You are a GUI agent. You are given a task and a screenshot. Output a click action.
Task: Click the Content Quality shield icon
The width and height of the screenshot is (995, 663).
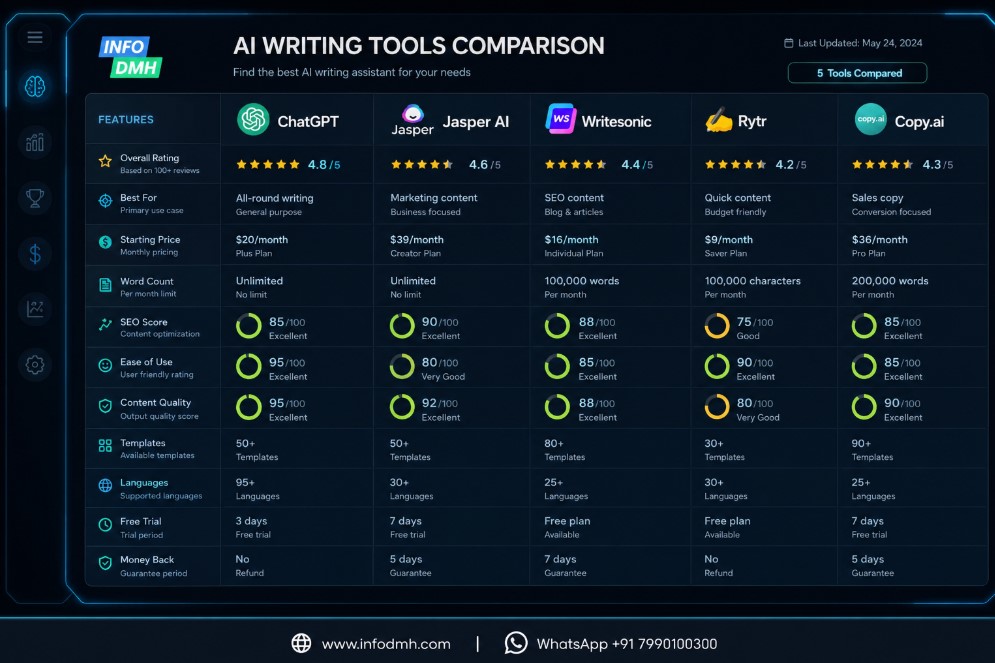pos(105,406)
